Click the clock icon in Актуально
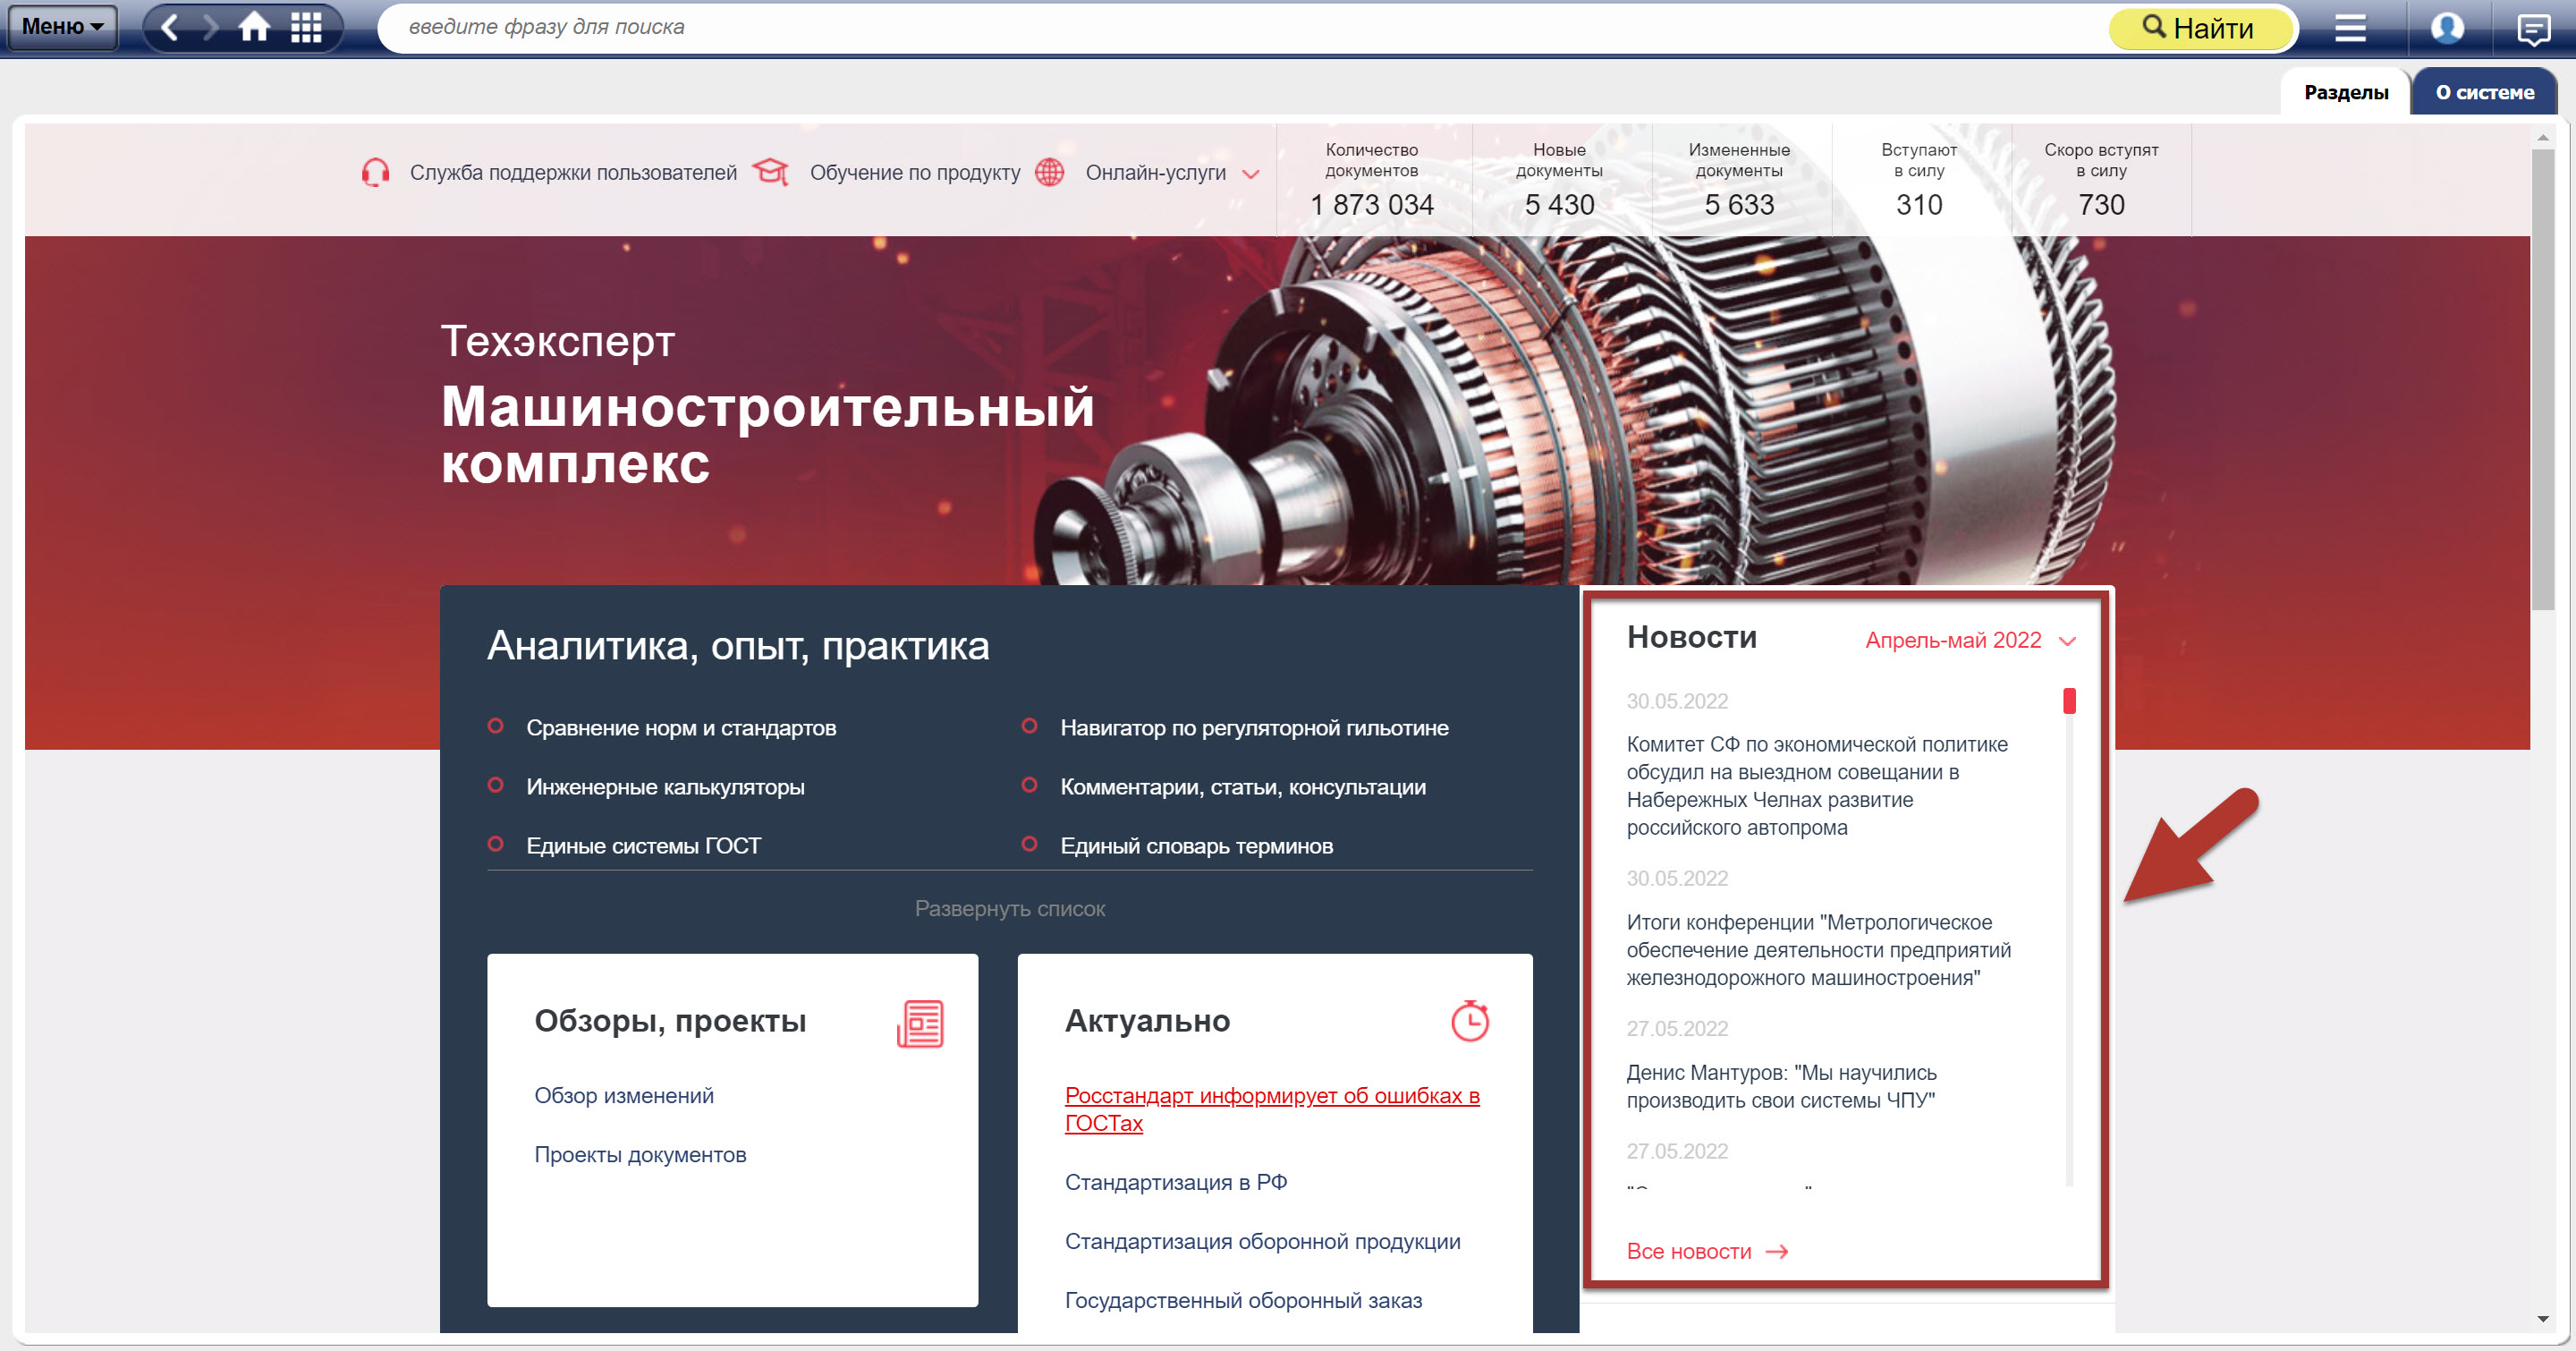The width and height of the screenshot is (2576, 1351). (x=1469, y=1021)
